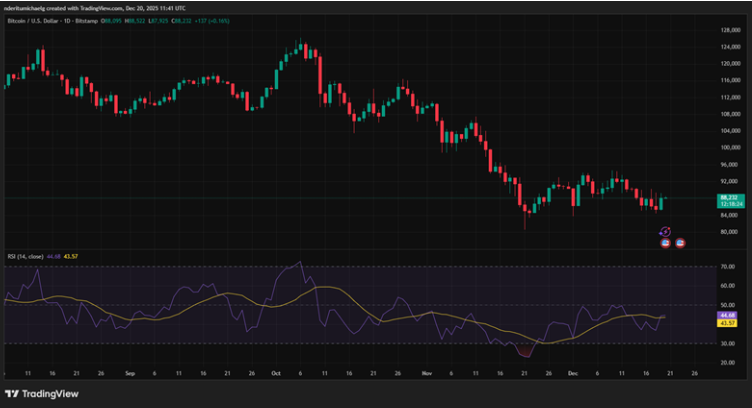
Task: Click the RSI 70.00 scale level label
Action: tap(728, 267)
